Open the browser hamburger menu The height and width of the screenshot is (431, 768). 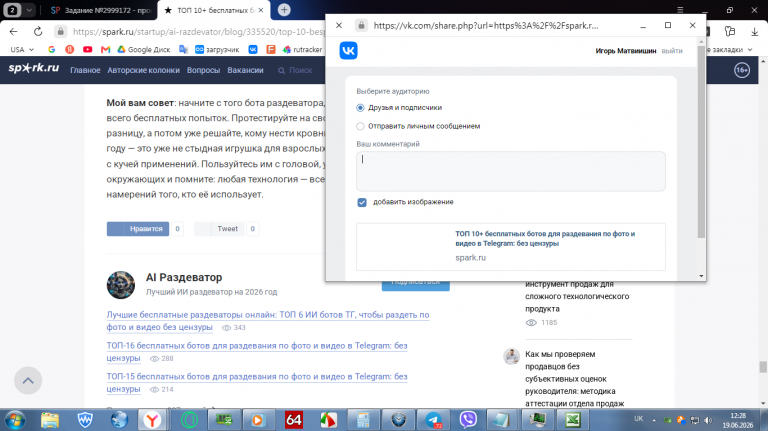[x=680, y=10]
